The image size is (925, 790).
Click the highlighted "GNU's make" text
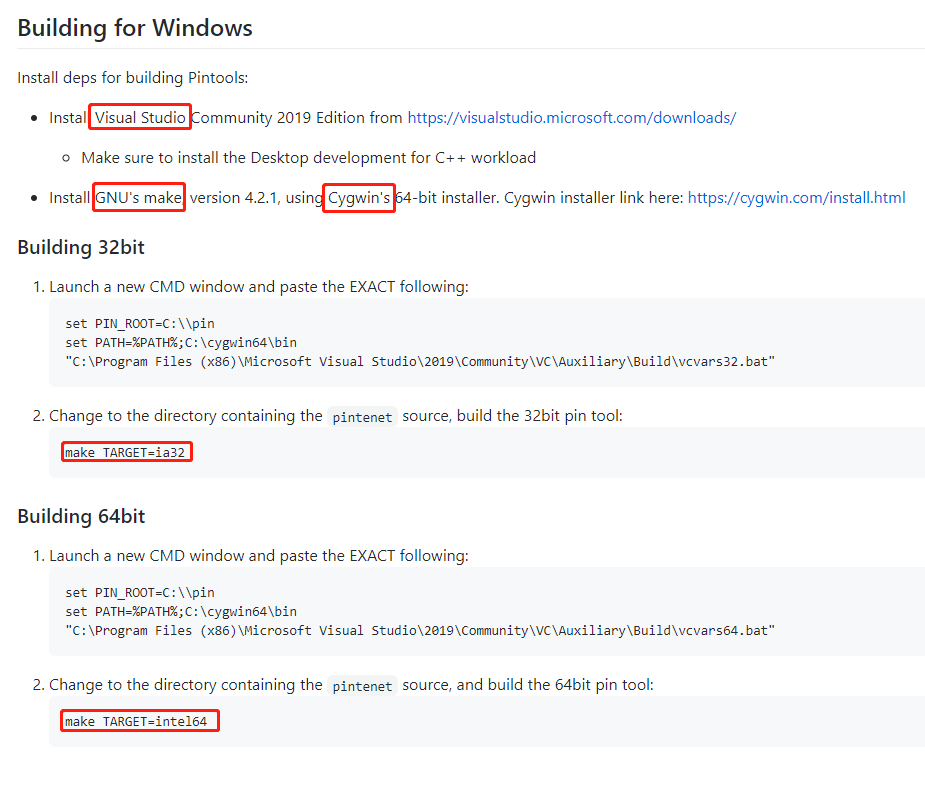(139, 198)
